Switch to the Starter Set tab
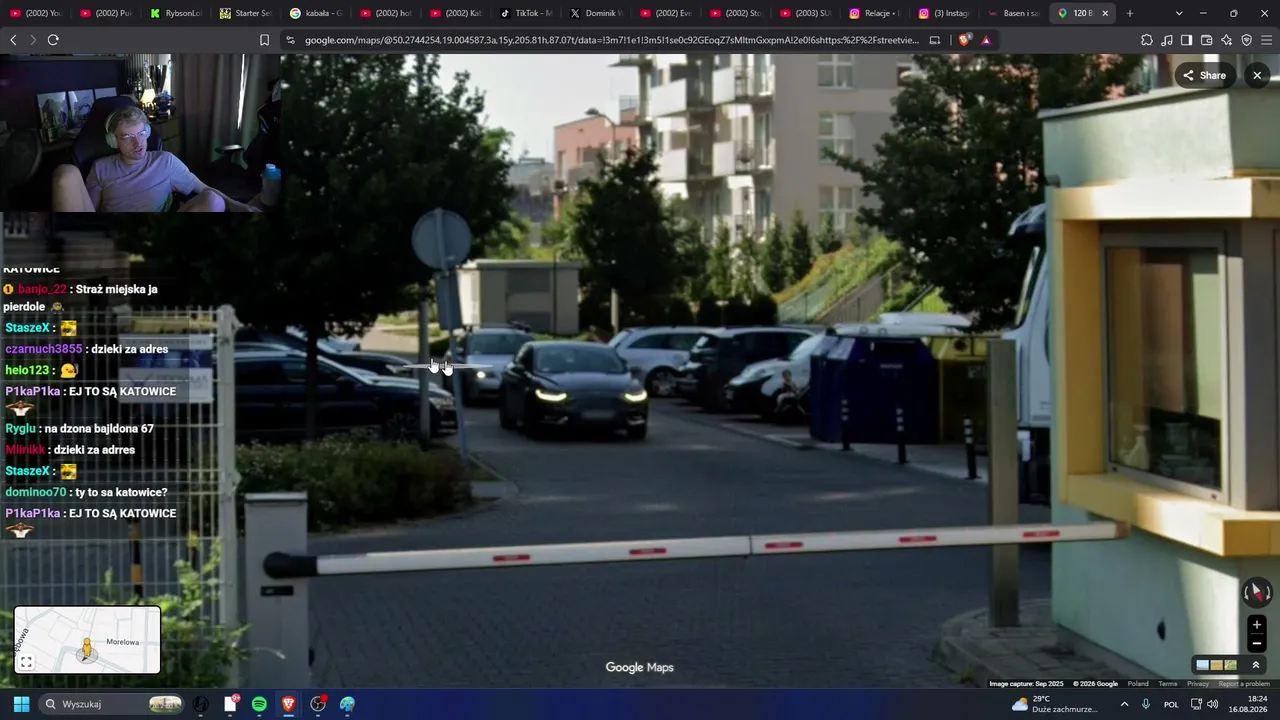This screenshot has width=1280, height=720. [x=245, y=13]
